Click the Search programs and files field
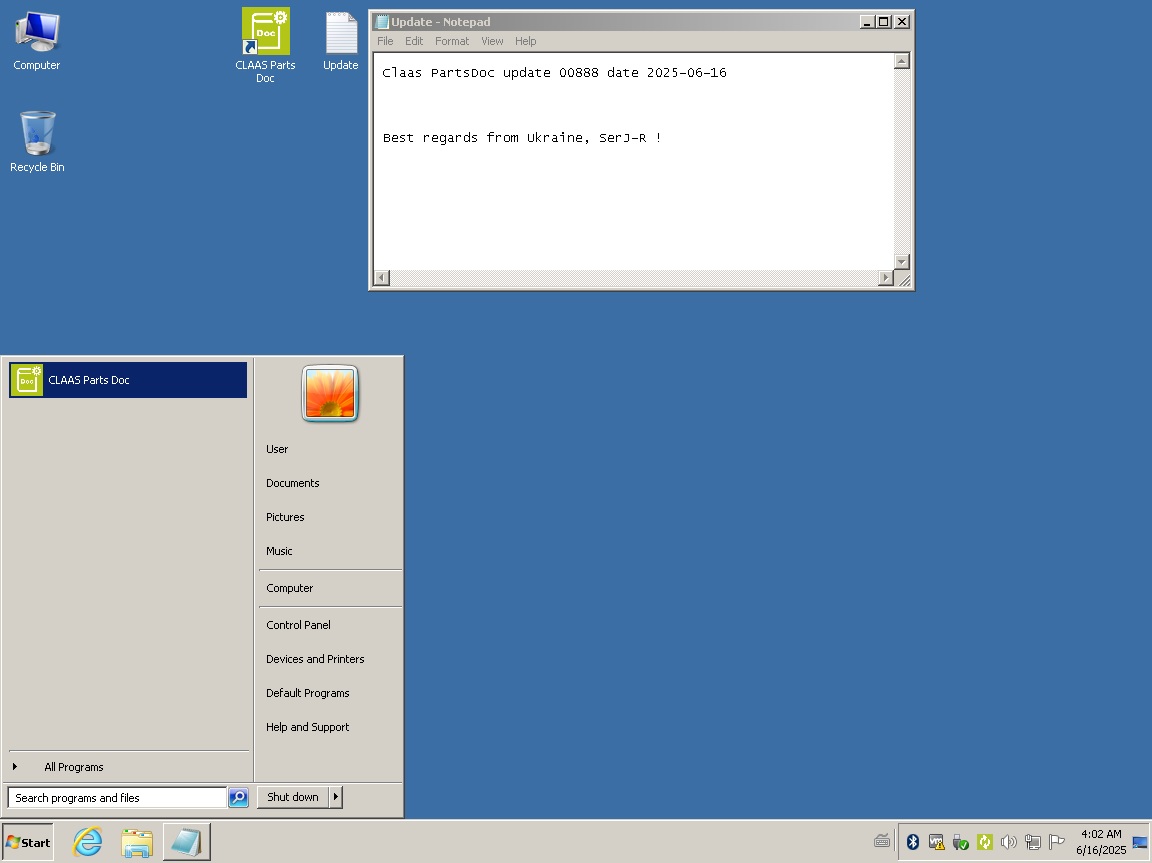1152x863 pixels. 117,798
